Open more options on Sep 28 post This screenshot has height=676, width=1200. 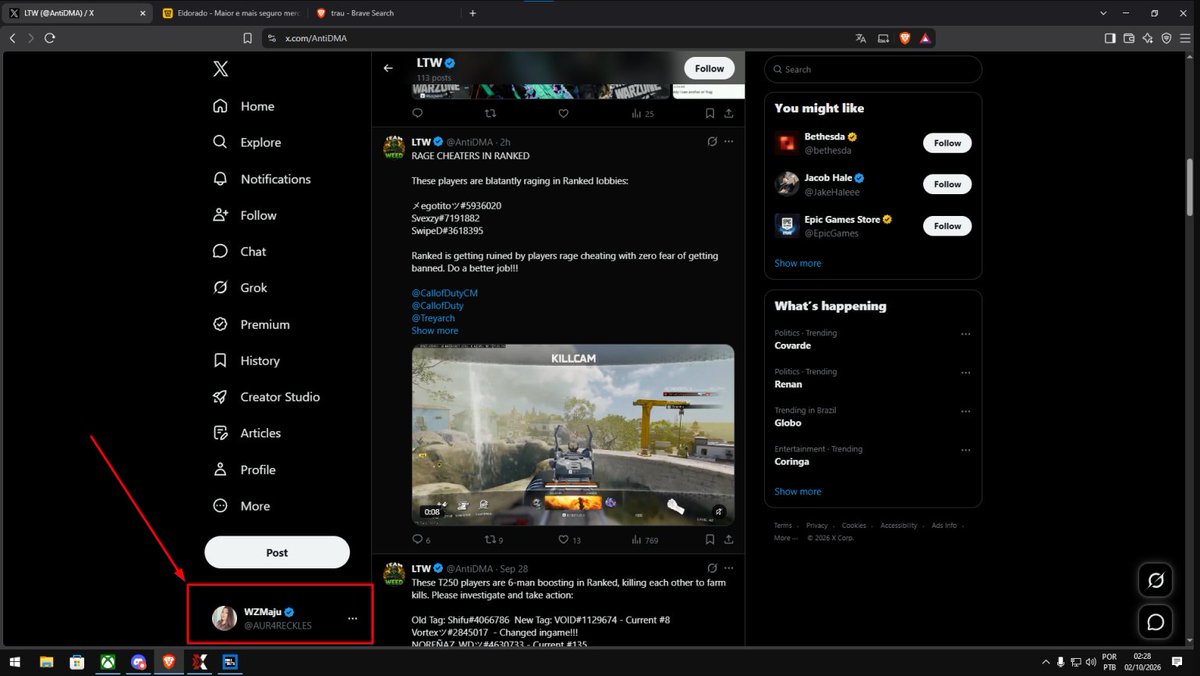pyautogui.click(x=729, y=568)
